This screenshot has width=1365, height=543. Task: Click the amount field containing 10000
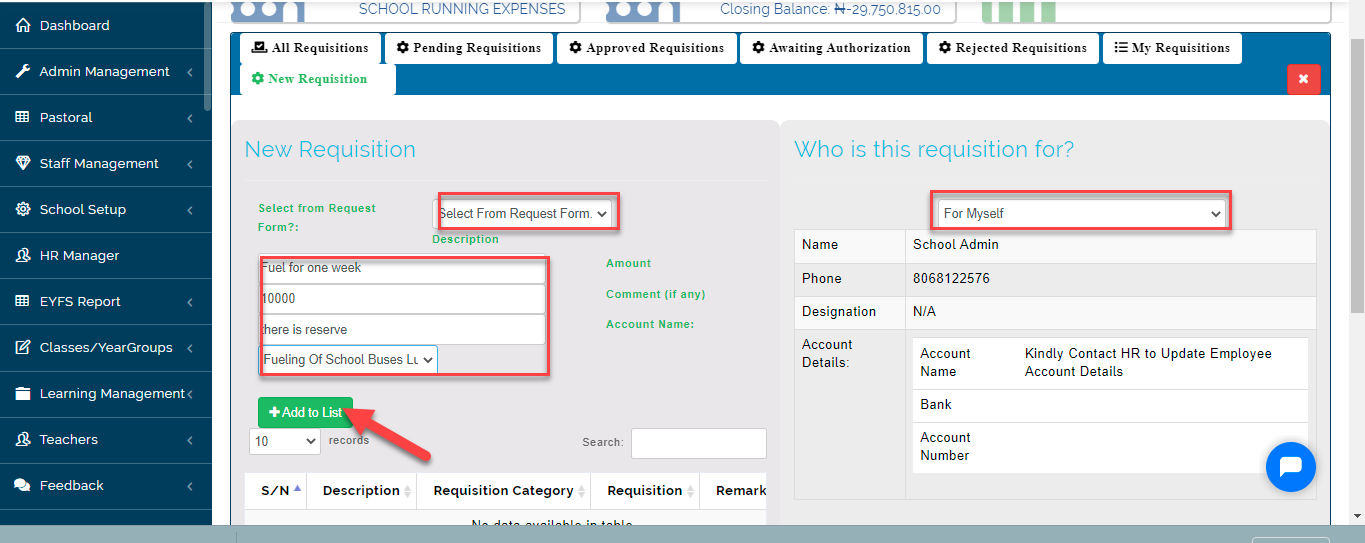point(403,298)
